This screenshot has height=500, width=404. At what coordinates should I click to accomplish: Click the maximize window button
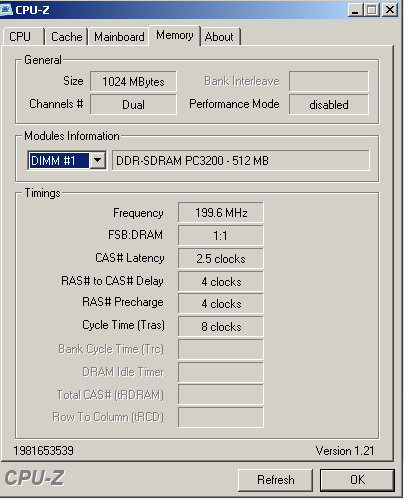click(x=372, y=10)
